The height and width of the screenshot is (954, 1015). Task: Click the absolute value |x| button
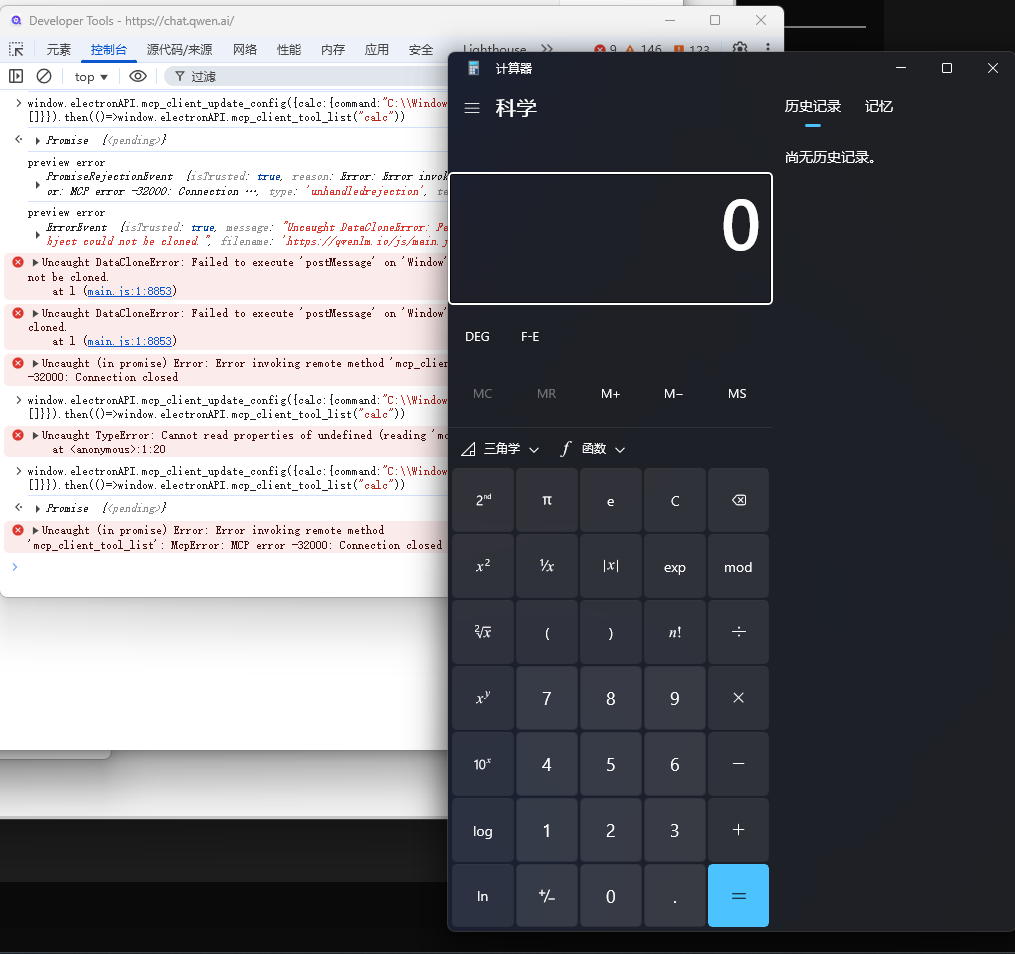(x=610, y=566)
